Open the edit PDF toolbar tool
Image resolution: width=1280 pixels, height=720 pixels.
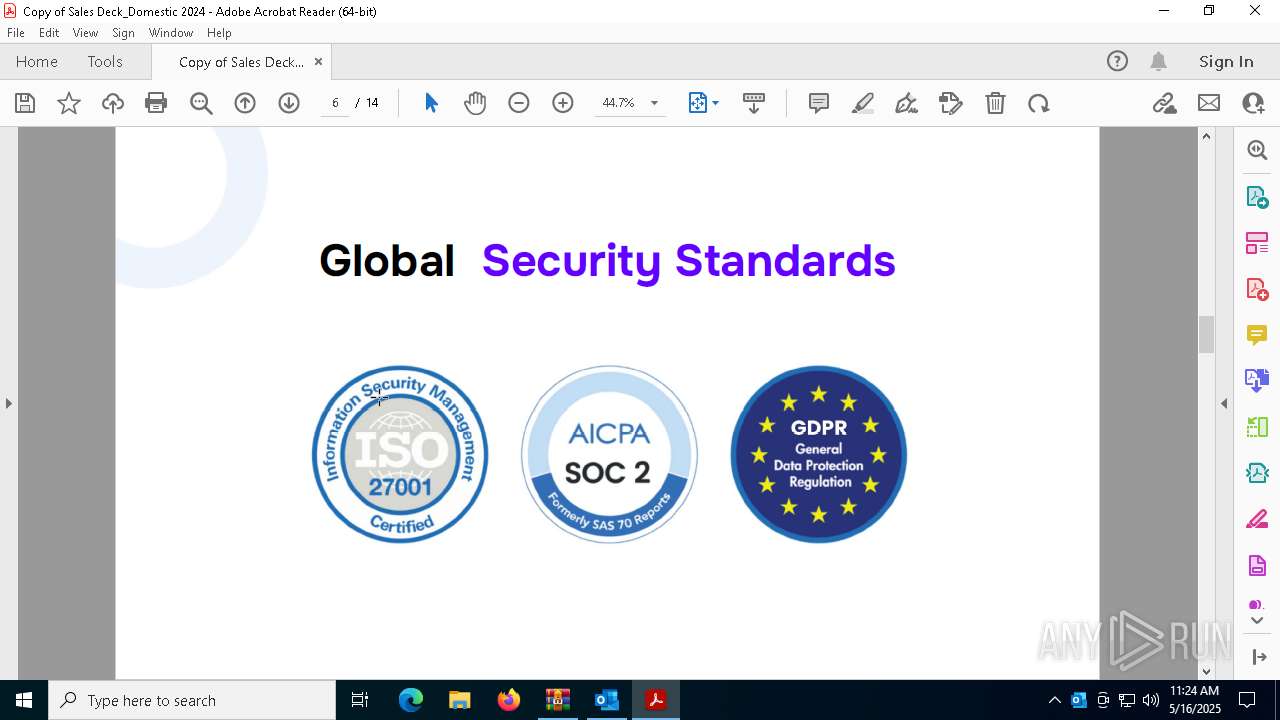[x=951, y=103]
